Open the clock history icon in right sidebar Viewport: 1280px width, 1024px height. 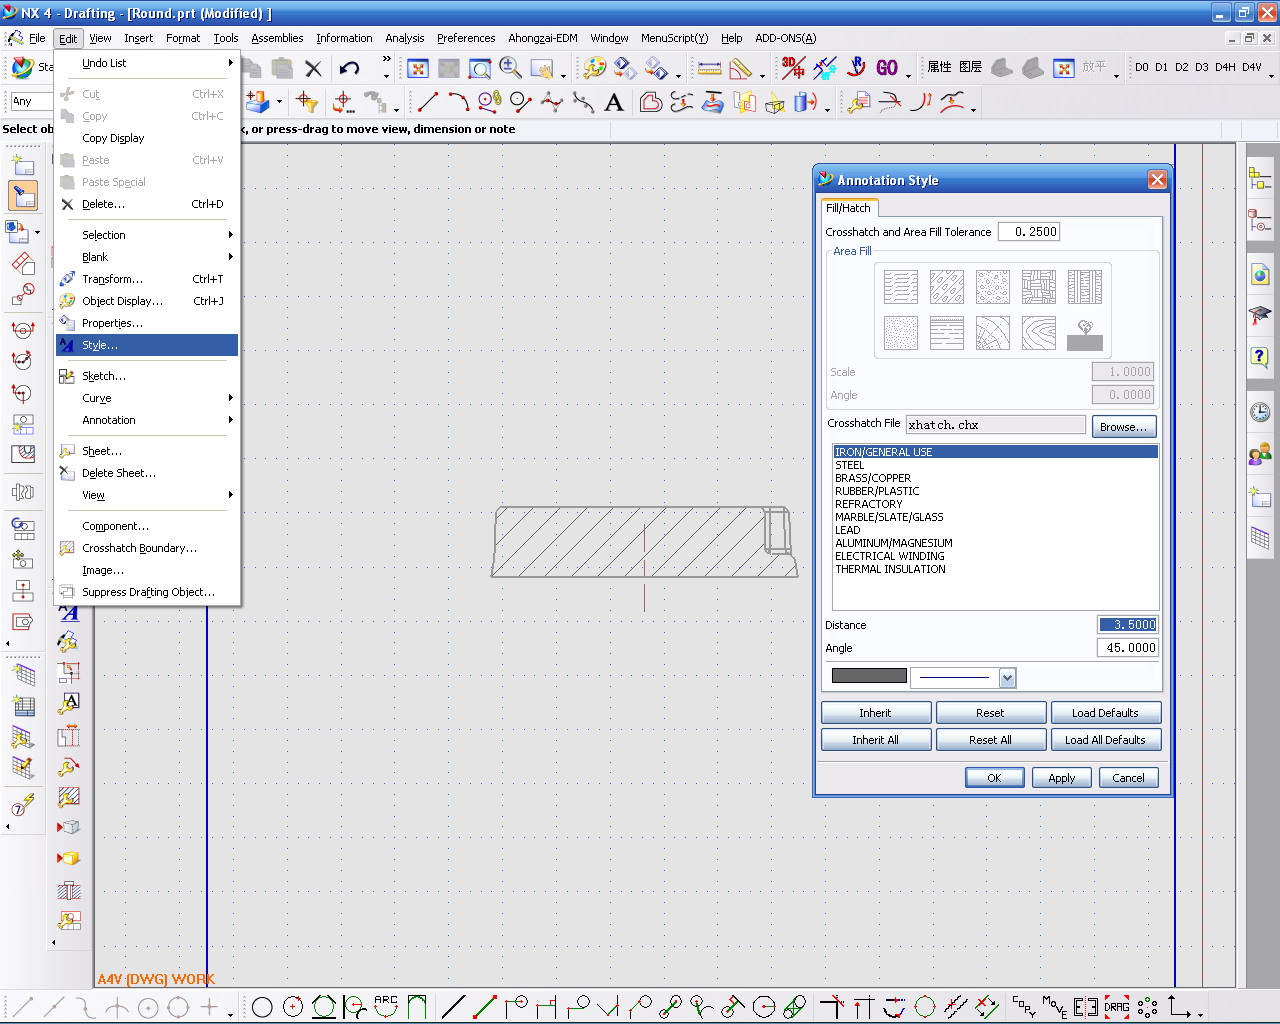(1260, 412)
